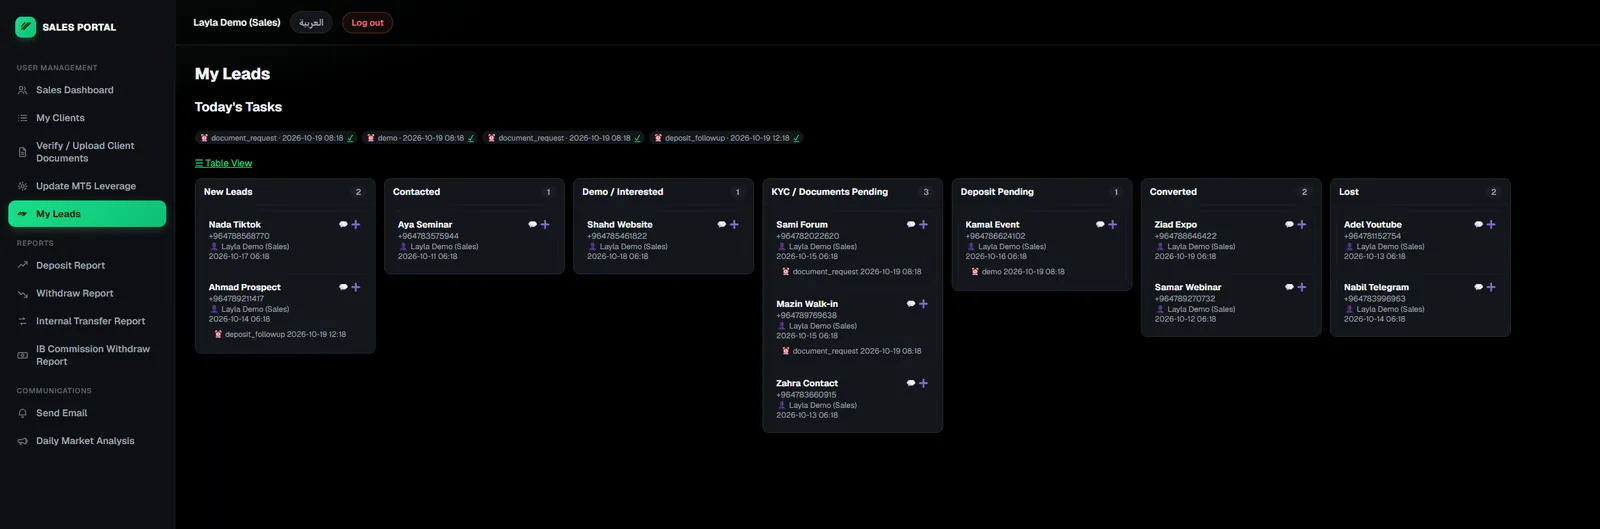Click plus icon on Shahd Website card
This screenshot has width=1600, height=529.
(x=734, y=225)
